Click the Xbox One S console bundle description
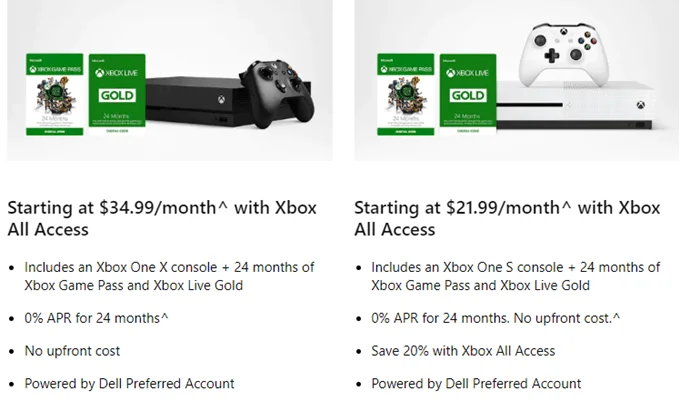 [x=515, y=276]
